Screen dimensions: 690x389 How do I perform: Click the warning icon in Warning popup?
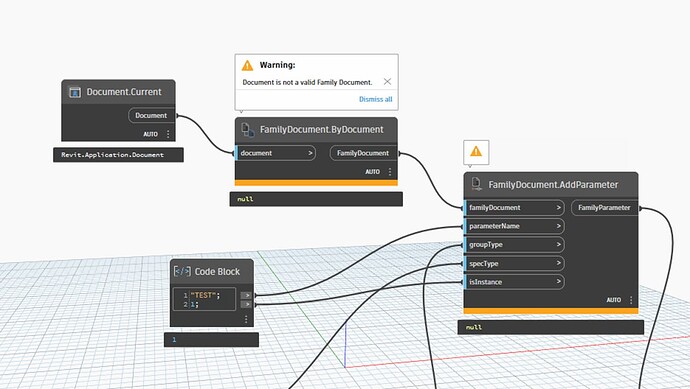tap(247, 65)
